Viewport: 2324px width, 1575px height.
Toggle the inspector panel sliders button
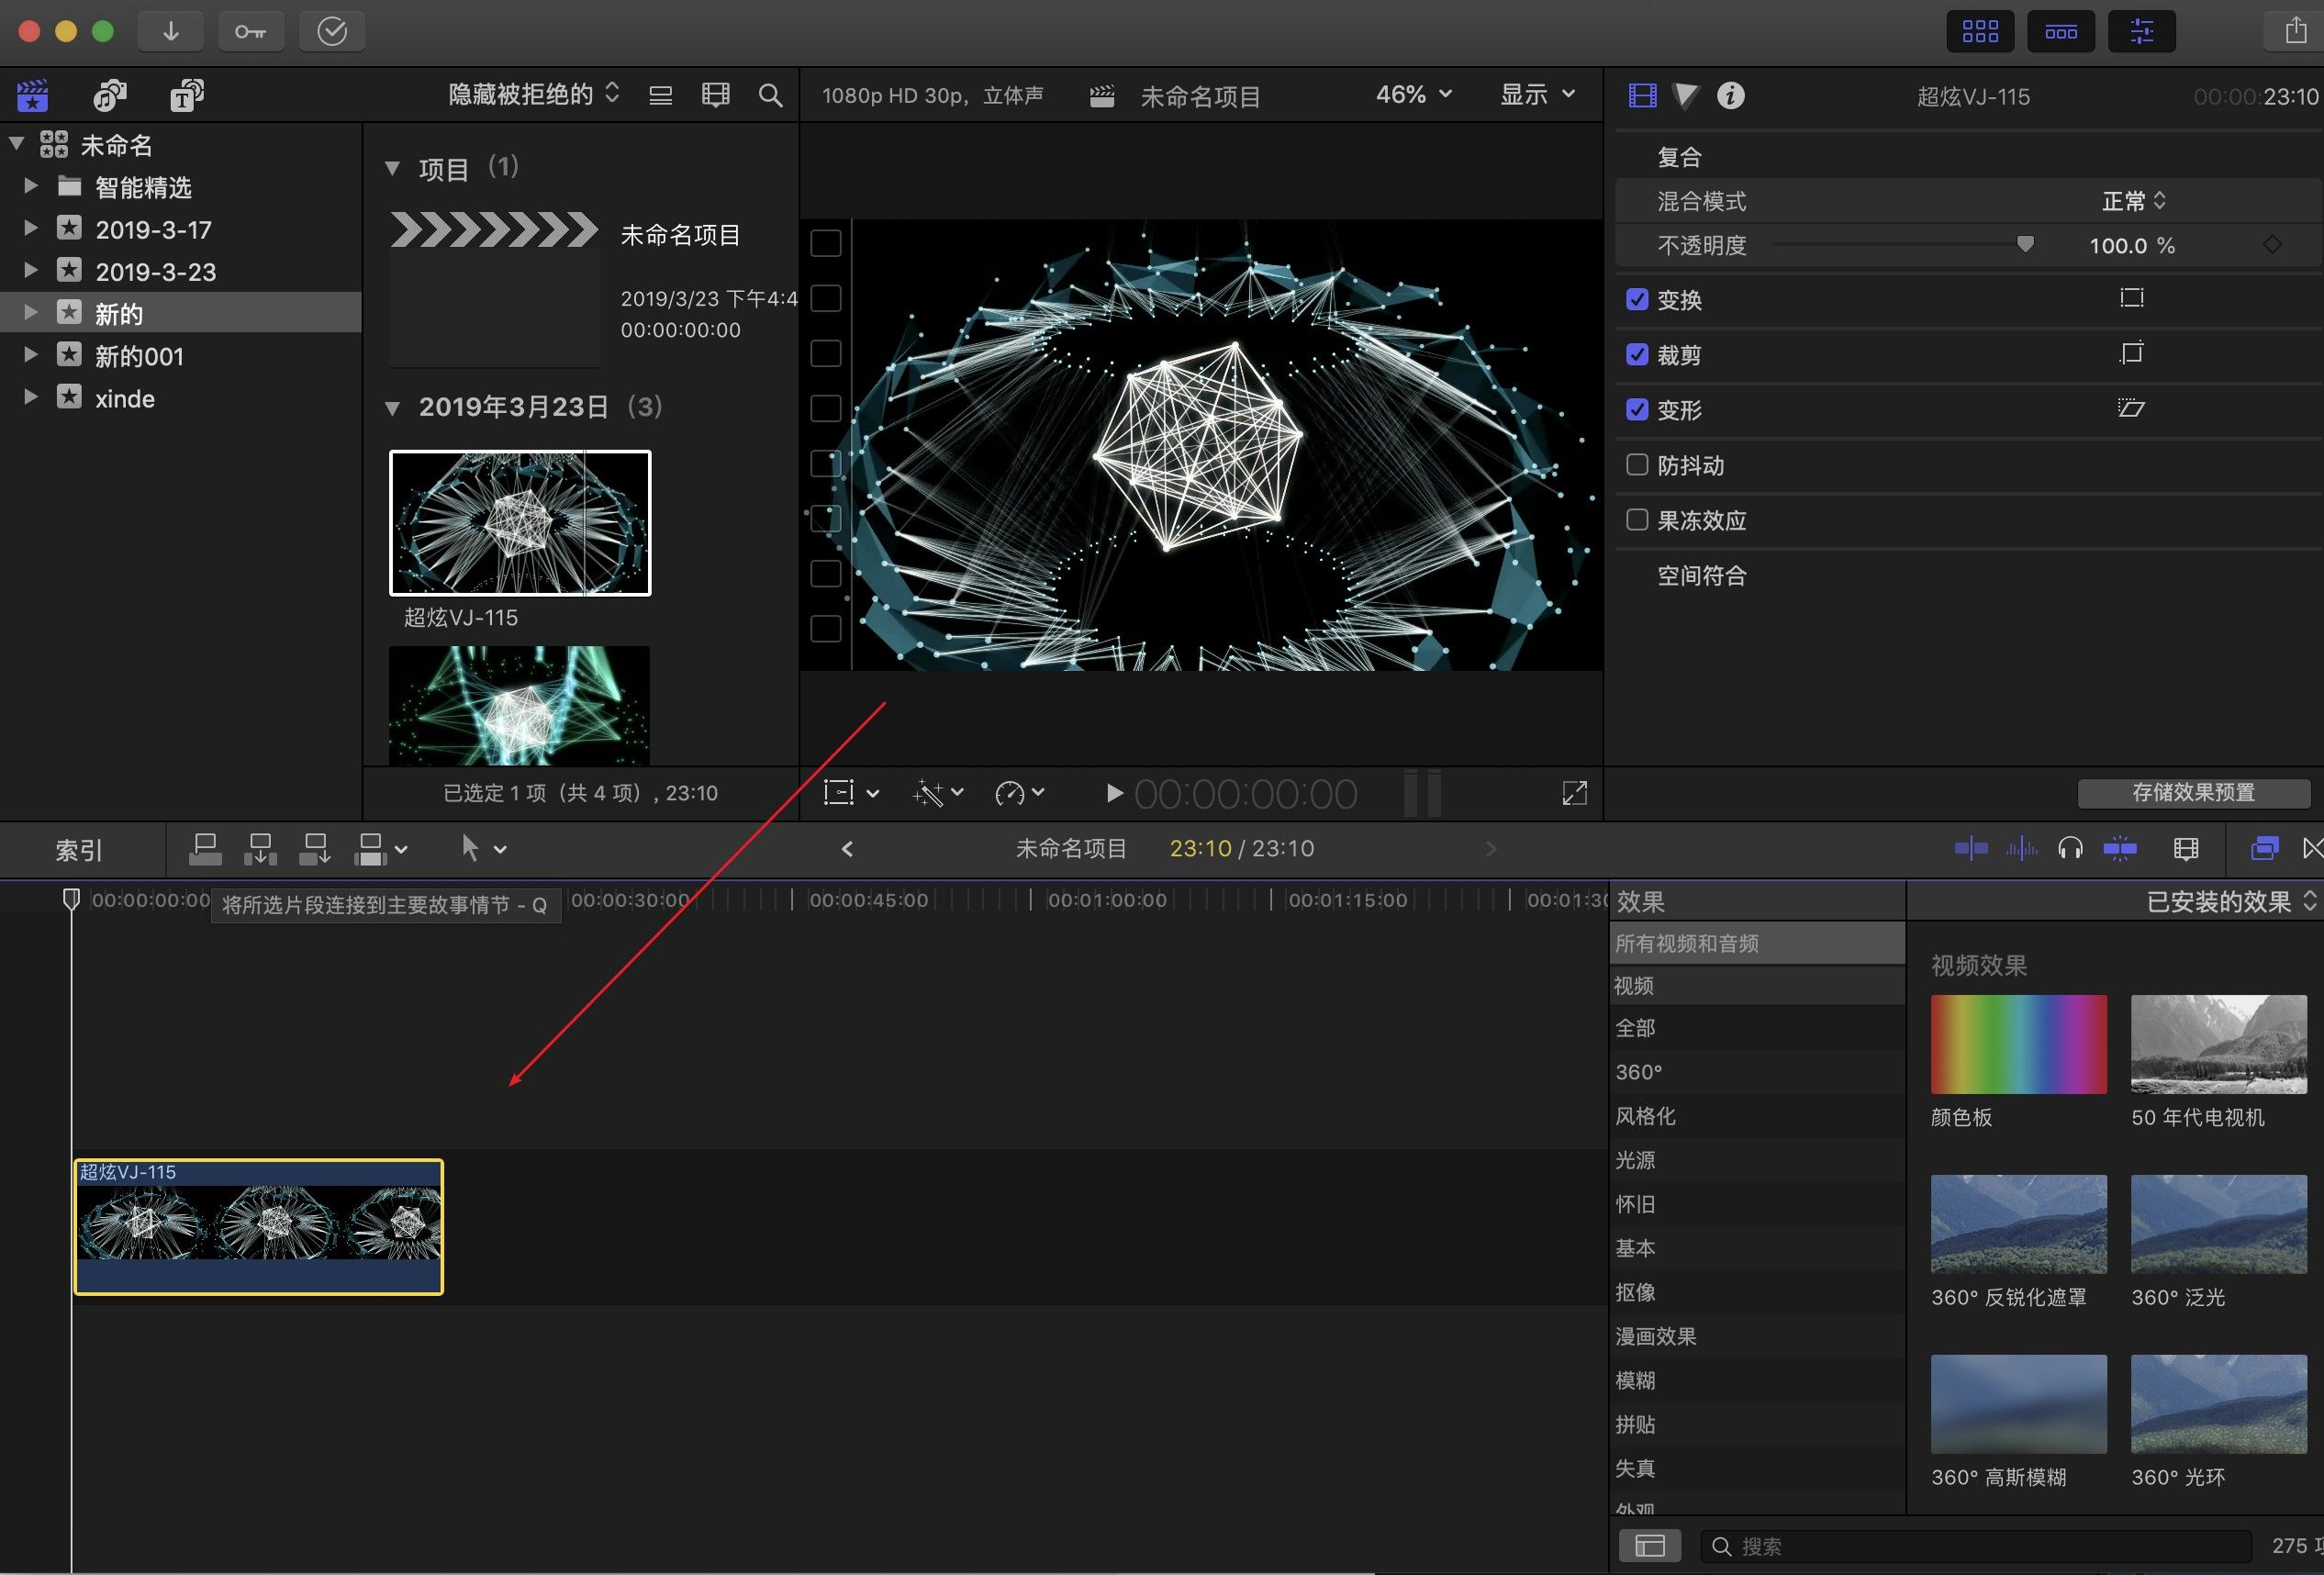pos(2142,31)
